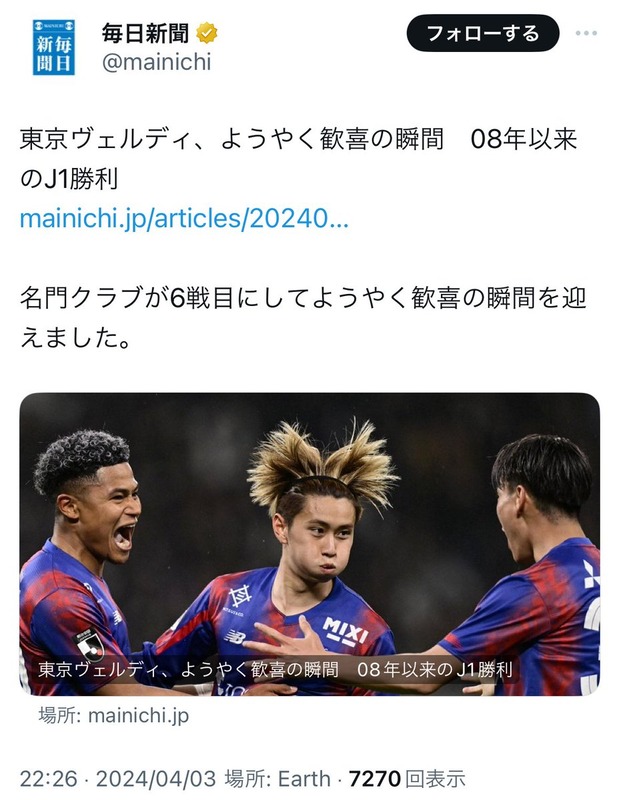Viewport: 619px width, 800px height.
Task: Open the Mainichi Shimbun profile avatar
Action: [x=54, y=47]
